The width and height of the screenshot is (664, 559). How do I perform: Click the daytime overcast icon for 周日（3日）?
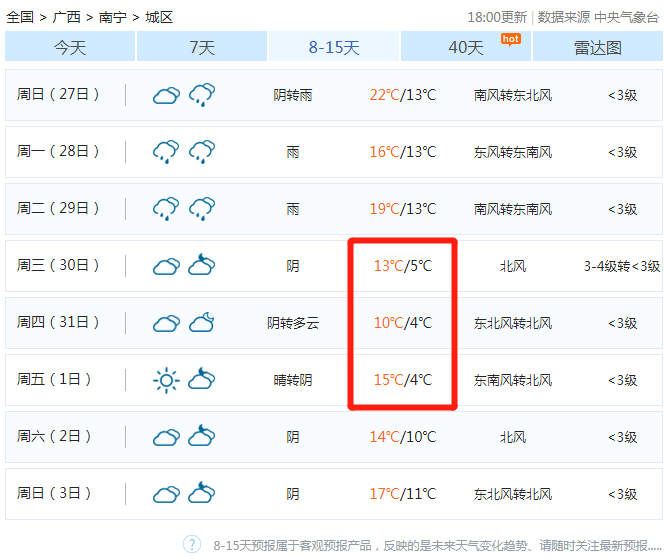[x=166, y=494]
